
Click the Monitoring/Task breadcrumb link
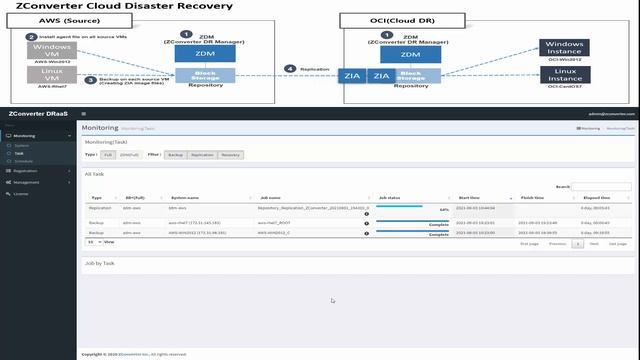[x=620, y=129]
